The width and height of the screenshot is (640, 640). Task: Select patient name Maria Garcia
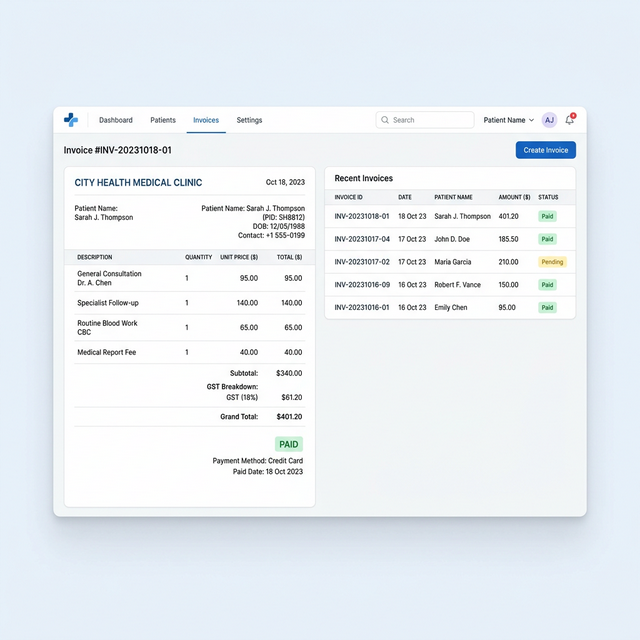(453, 262)
